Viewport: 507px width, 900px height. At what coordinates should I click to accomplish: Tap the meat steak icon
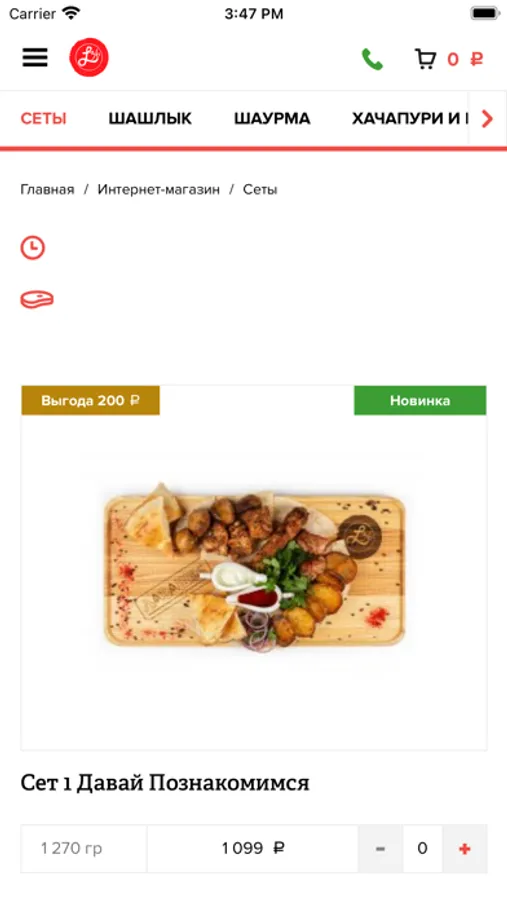pos(37,299)
